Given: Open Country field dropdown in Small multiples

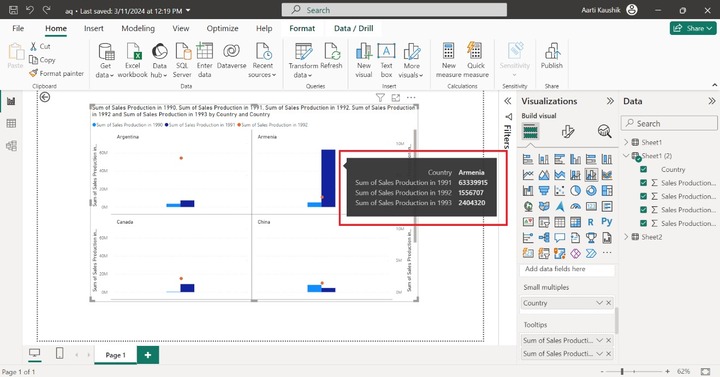Looking at the screenshot, I should pos(599,303).
